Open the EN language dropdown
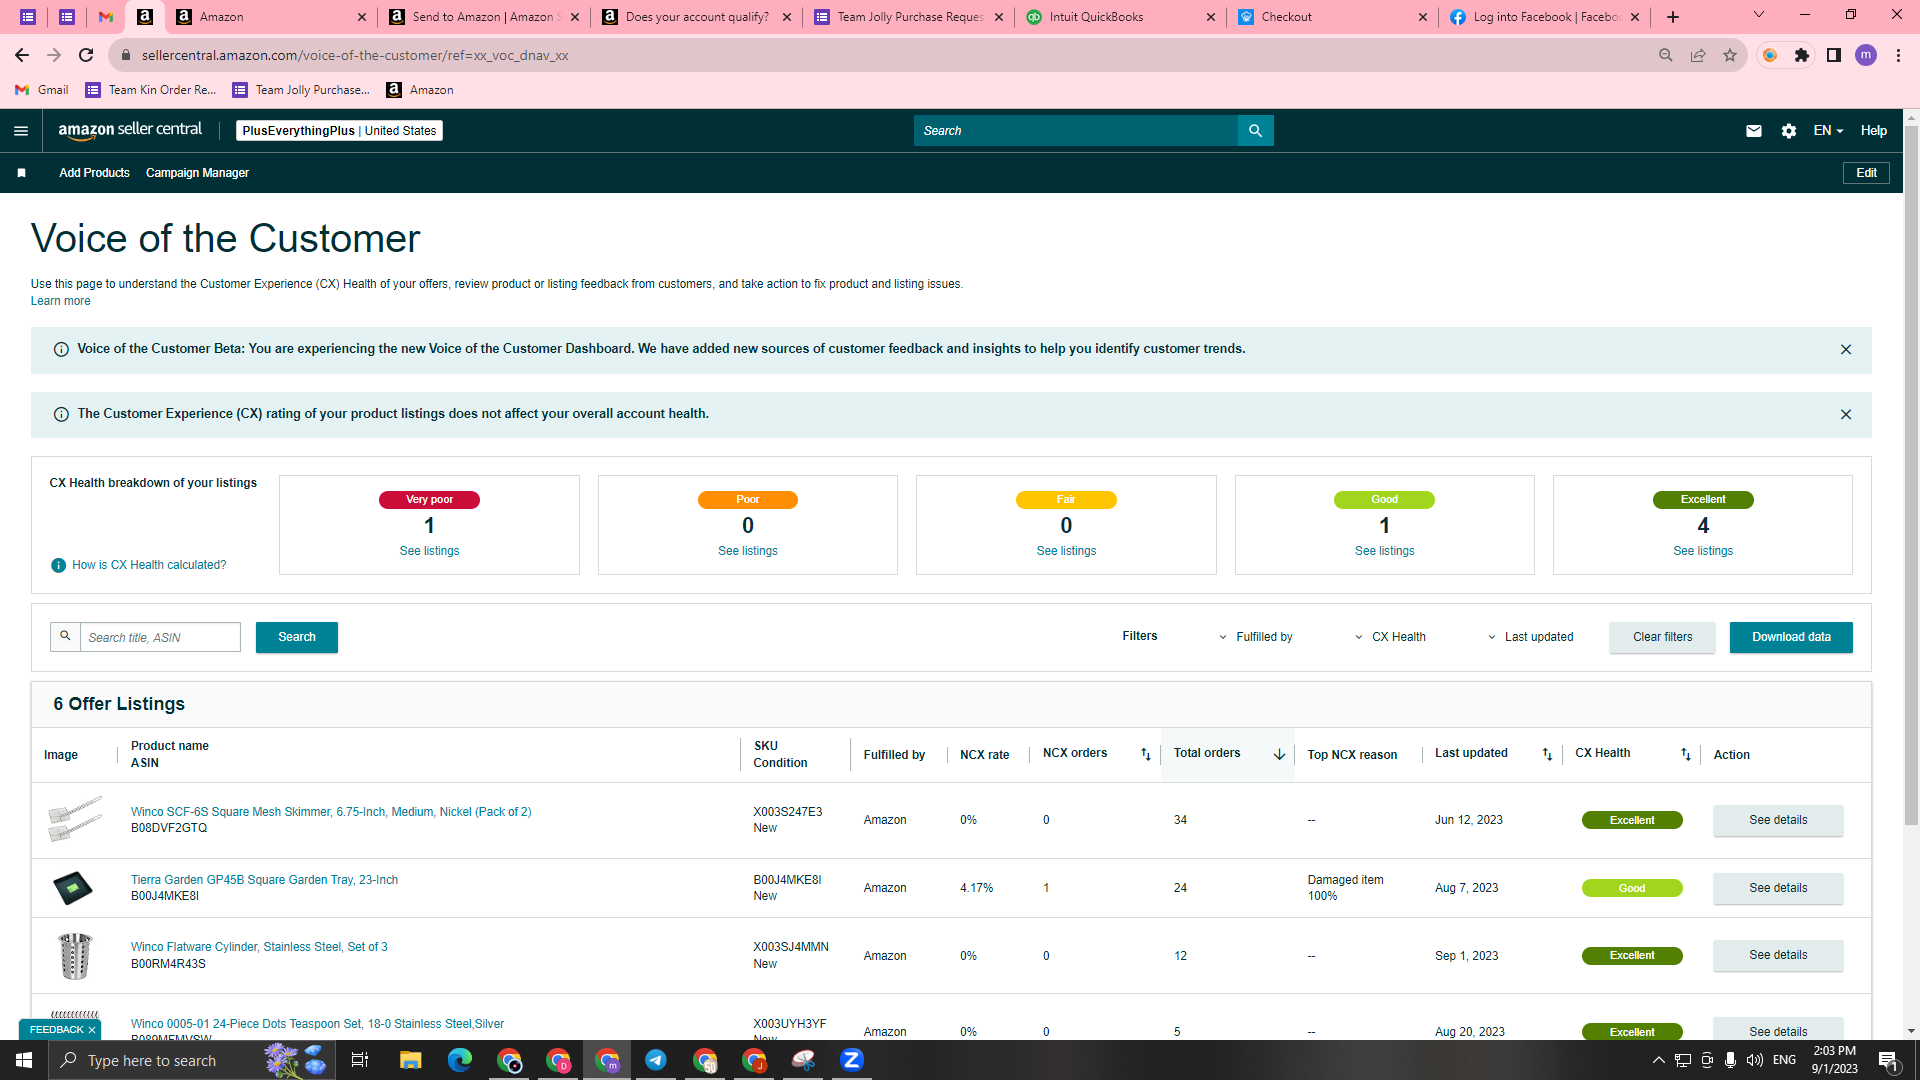The width and height of the screenshot is (1920, 1080). [x=1828, y=131]
